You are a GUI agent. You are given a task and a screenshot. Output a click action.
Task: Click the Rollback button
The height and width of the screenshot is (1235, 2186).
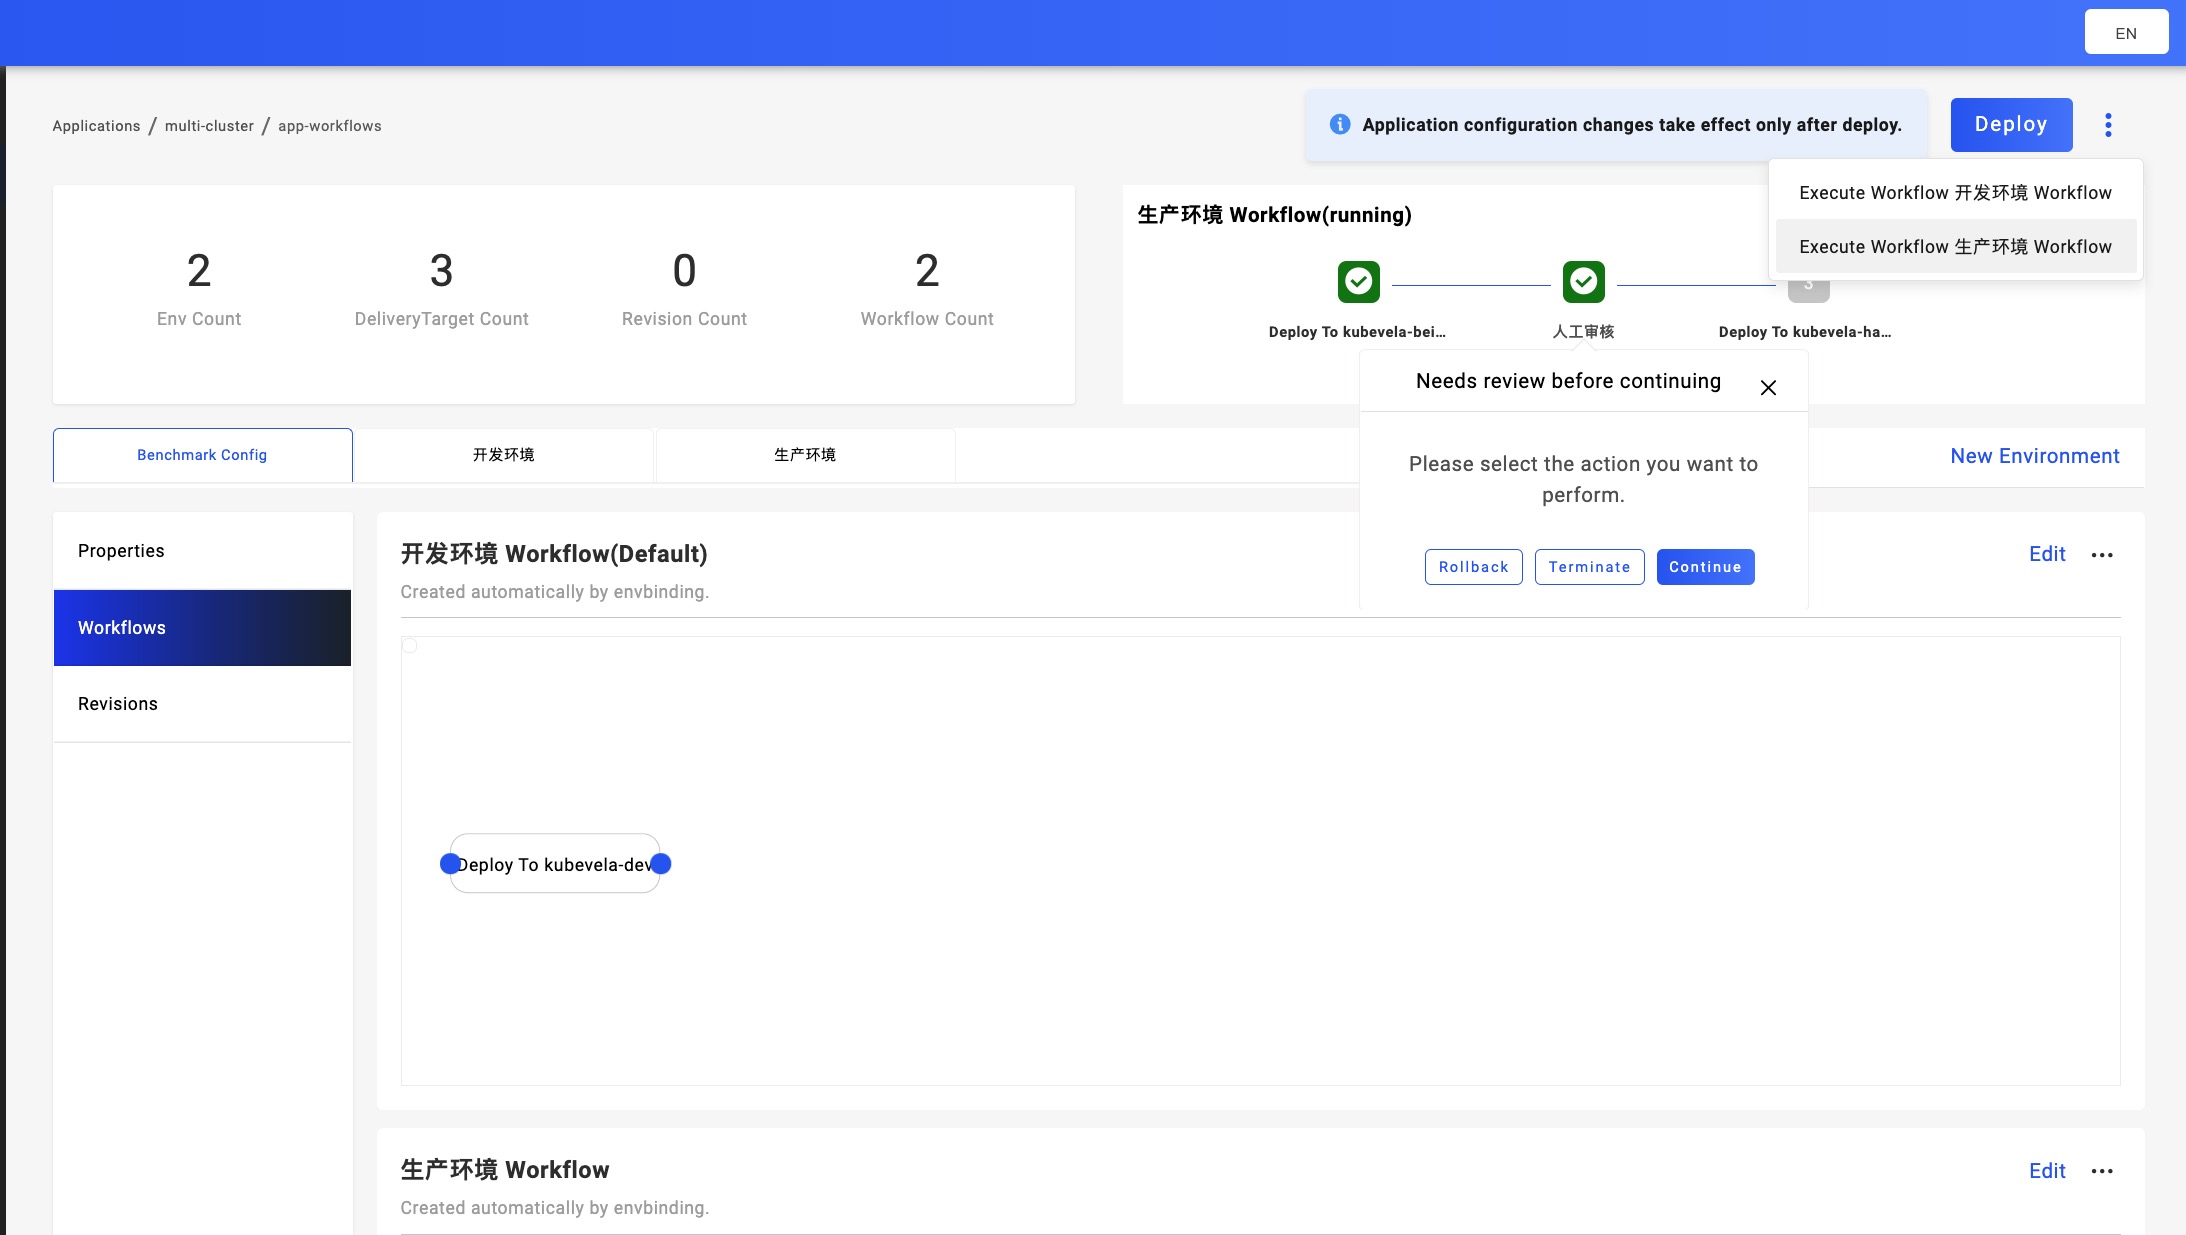tap(1473, 567)
